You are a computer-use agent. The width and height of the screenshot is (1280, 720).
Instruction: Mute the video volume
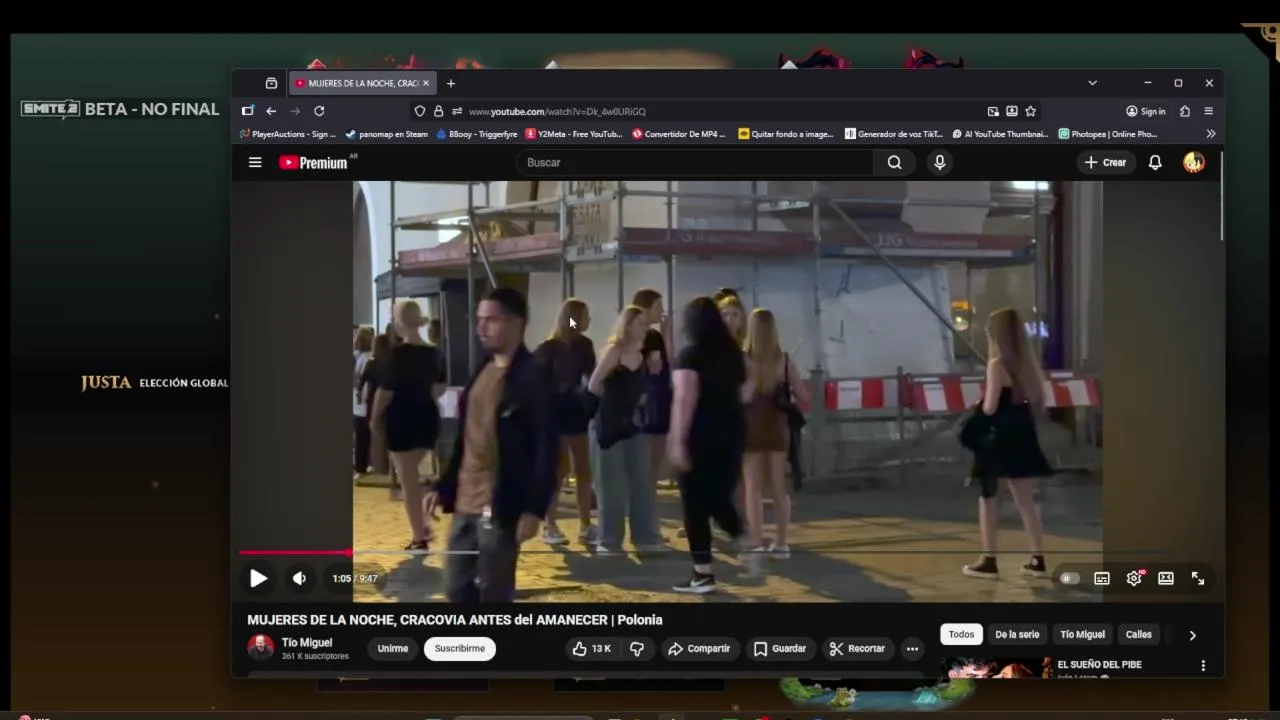(x=299, y=578)
